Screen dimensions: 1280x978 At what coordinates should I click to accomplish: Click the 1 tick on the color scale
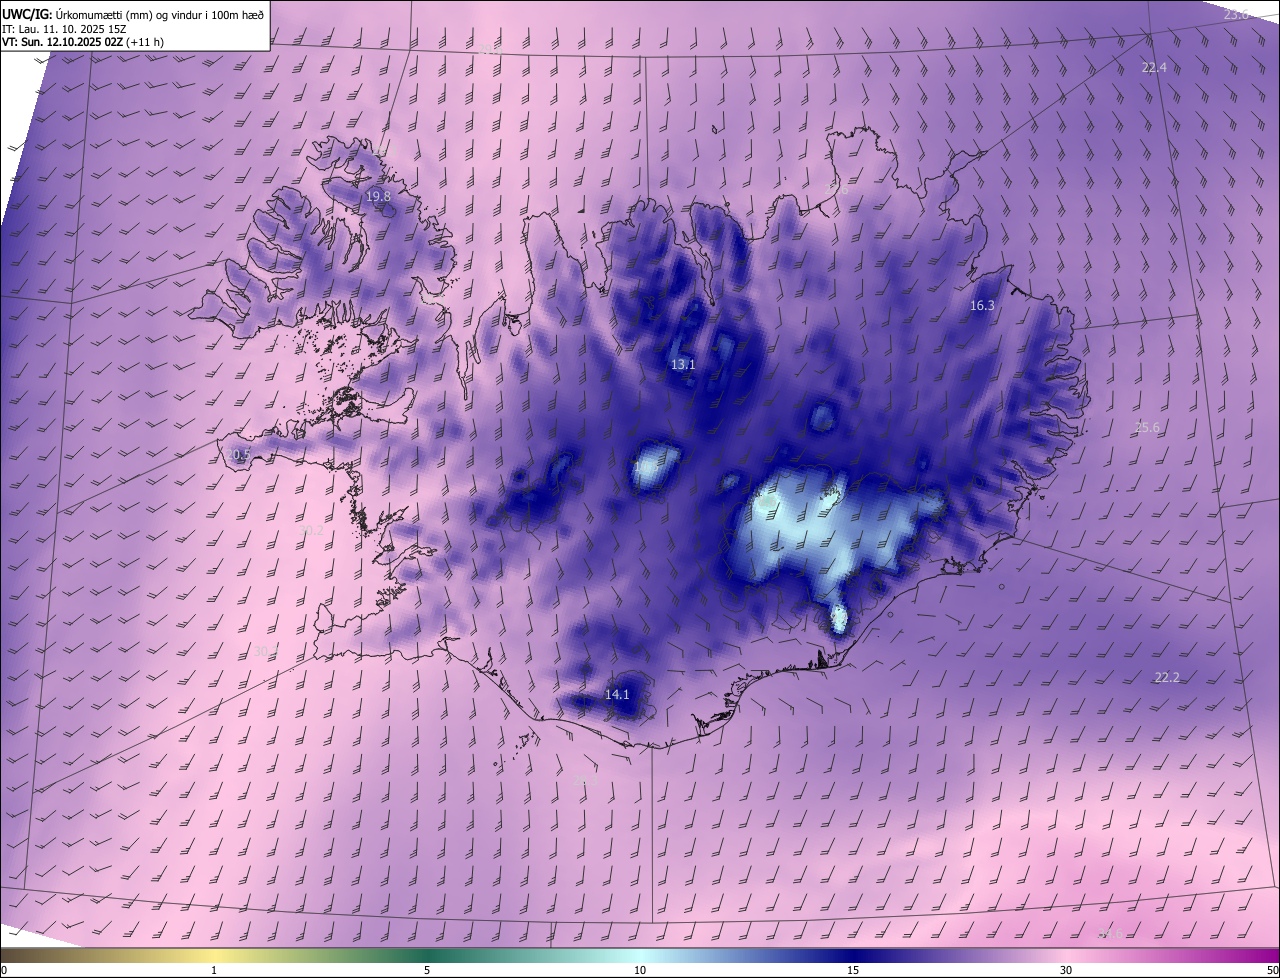[214, 970]
